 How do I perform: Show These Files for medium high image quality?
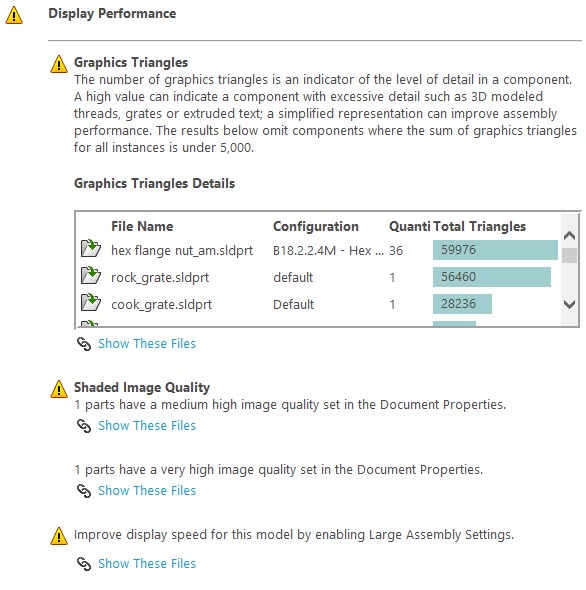147,426
